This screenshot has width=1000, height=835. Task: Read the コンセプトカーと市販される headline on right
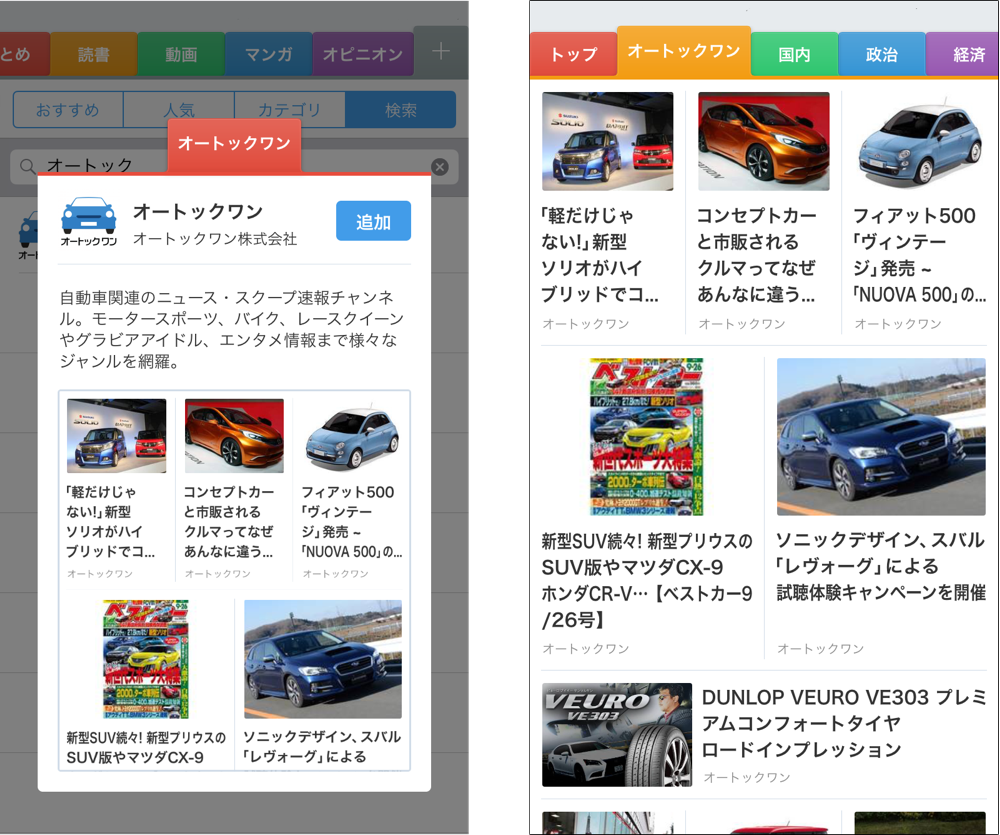tap(756, 255)
